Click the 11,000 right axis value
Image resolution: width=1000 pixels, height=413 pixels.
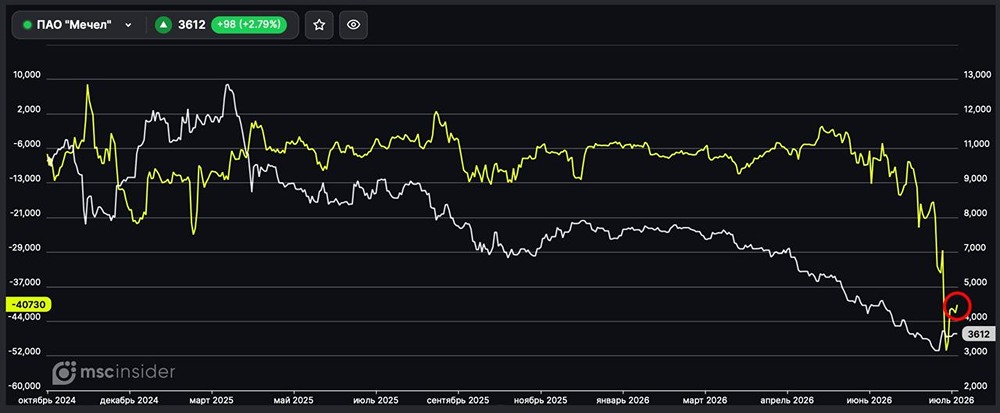point(975,145)
